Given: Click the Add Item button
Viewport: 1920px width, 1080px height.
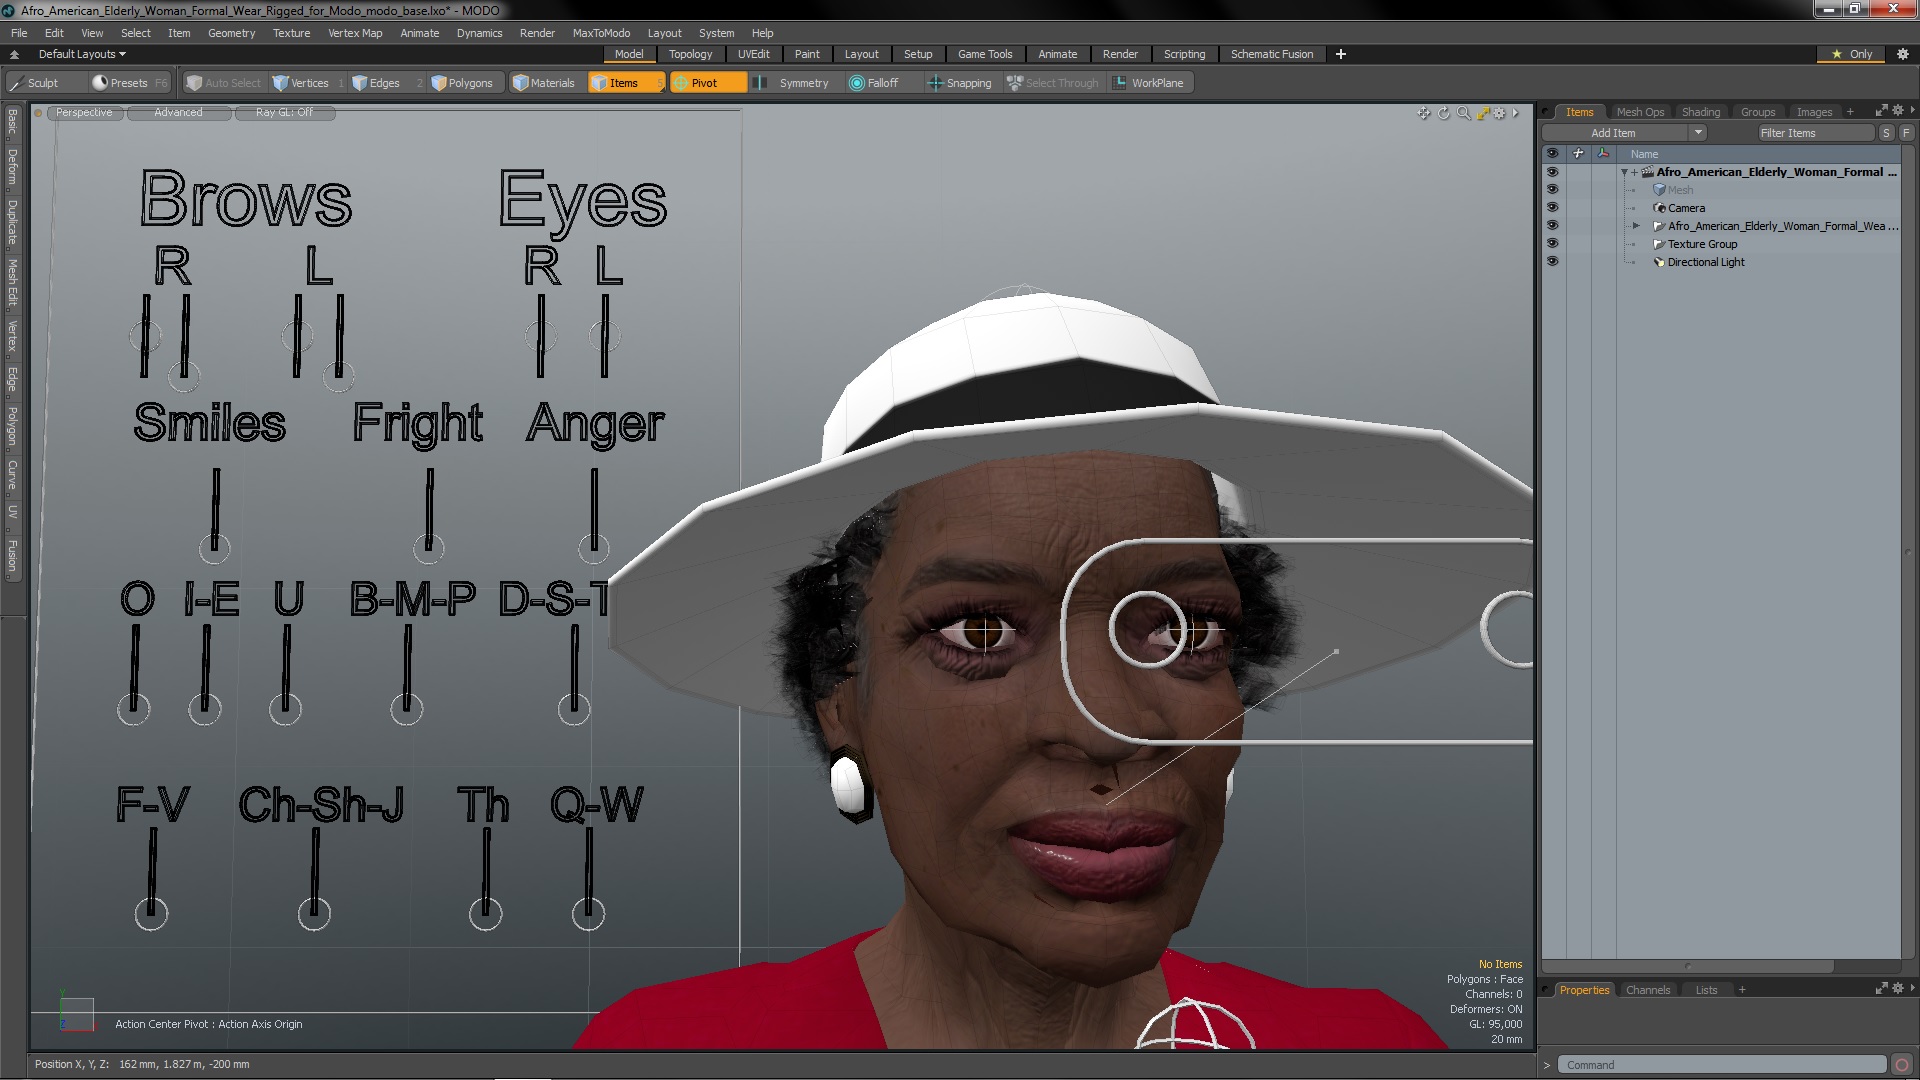Looking at the screenshot, I should tap(1613, 133).
